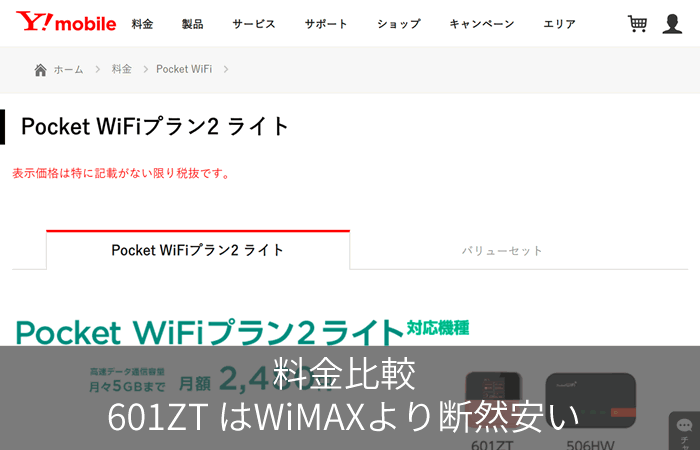Click the home icon in breadcrumb

coord(40,70)
